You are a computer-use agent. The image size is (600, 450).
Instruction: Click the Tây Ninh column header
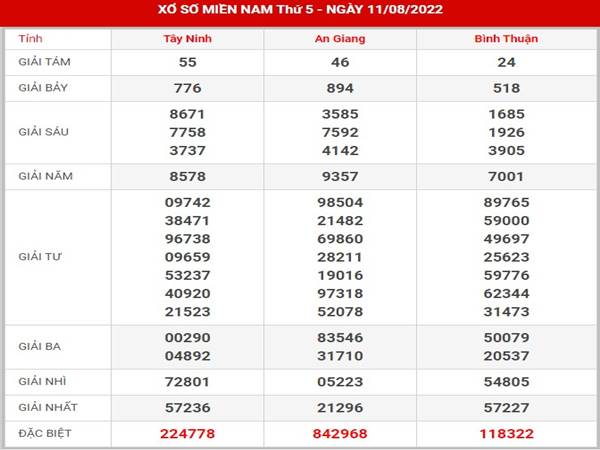[187, 39]
